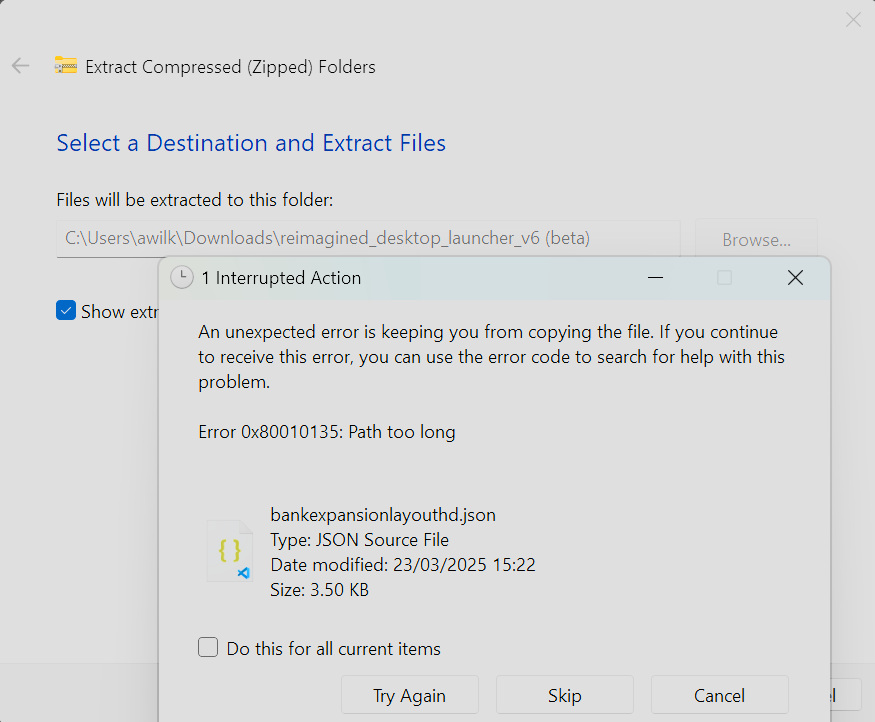
Task: Click the Error 0x80010135 Path too long text
Action: tap(326, 432)
